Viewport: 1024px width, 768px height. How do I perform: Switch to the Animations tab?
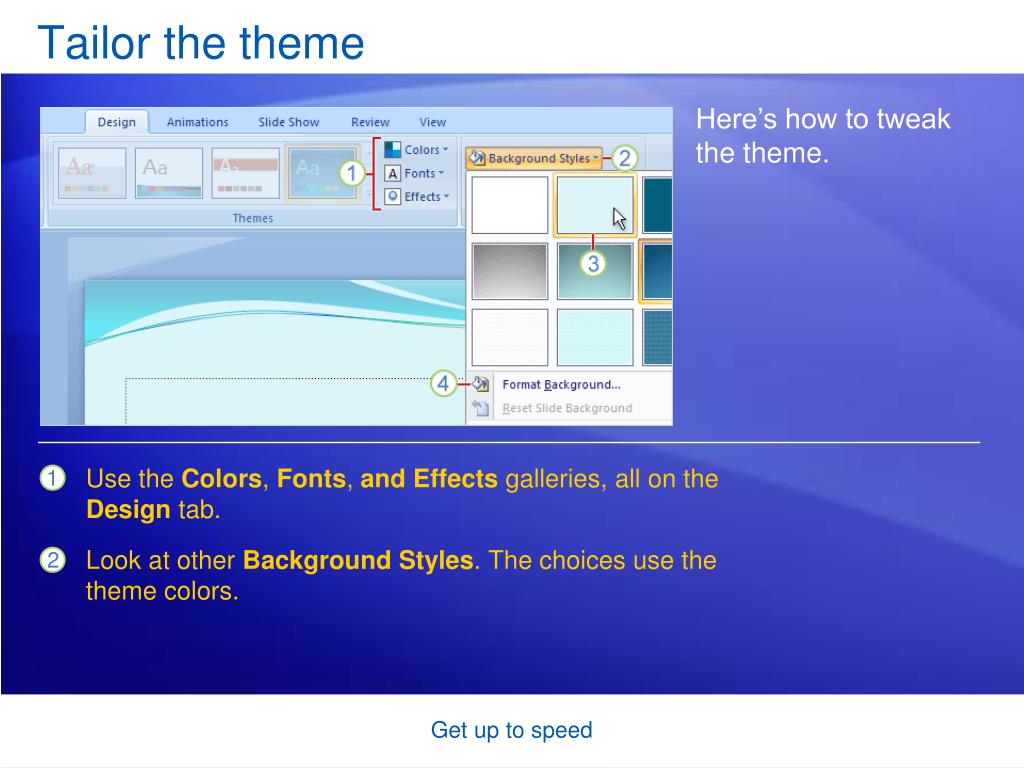tap(197, 122)
